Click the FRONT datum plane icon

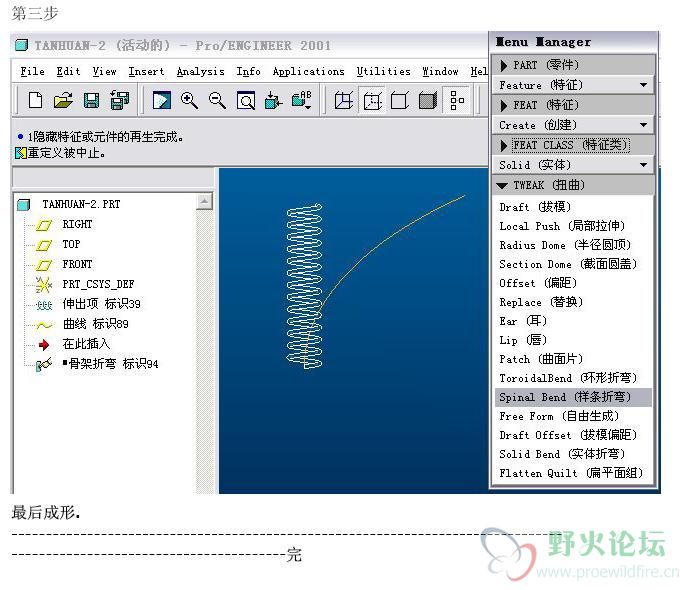click(x=44, y=265)
